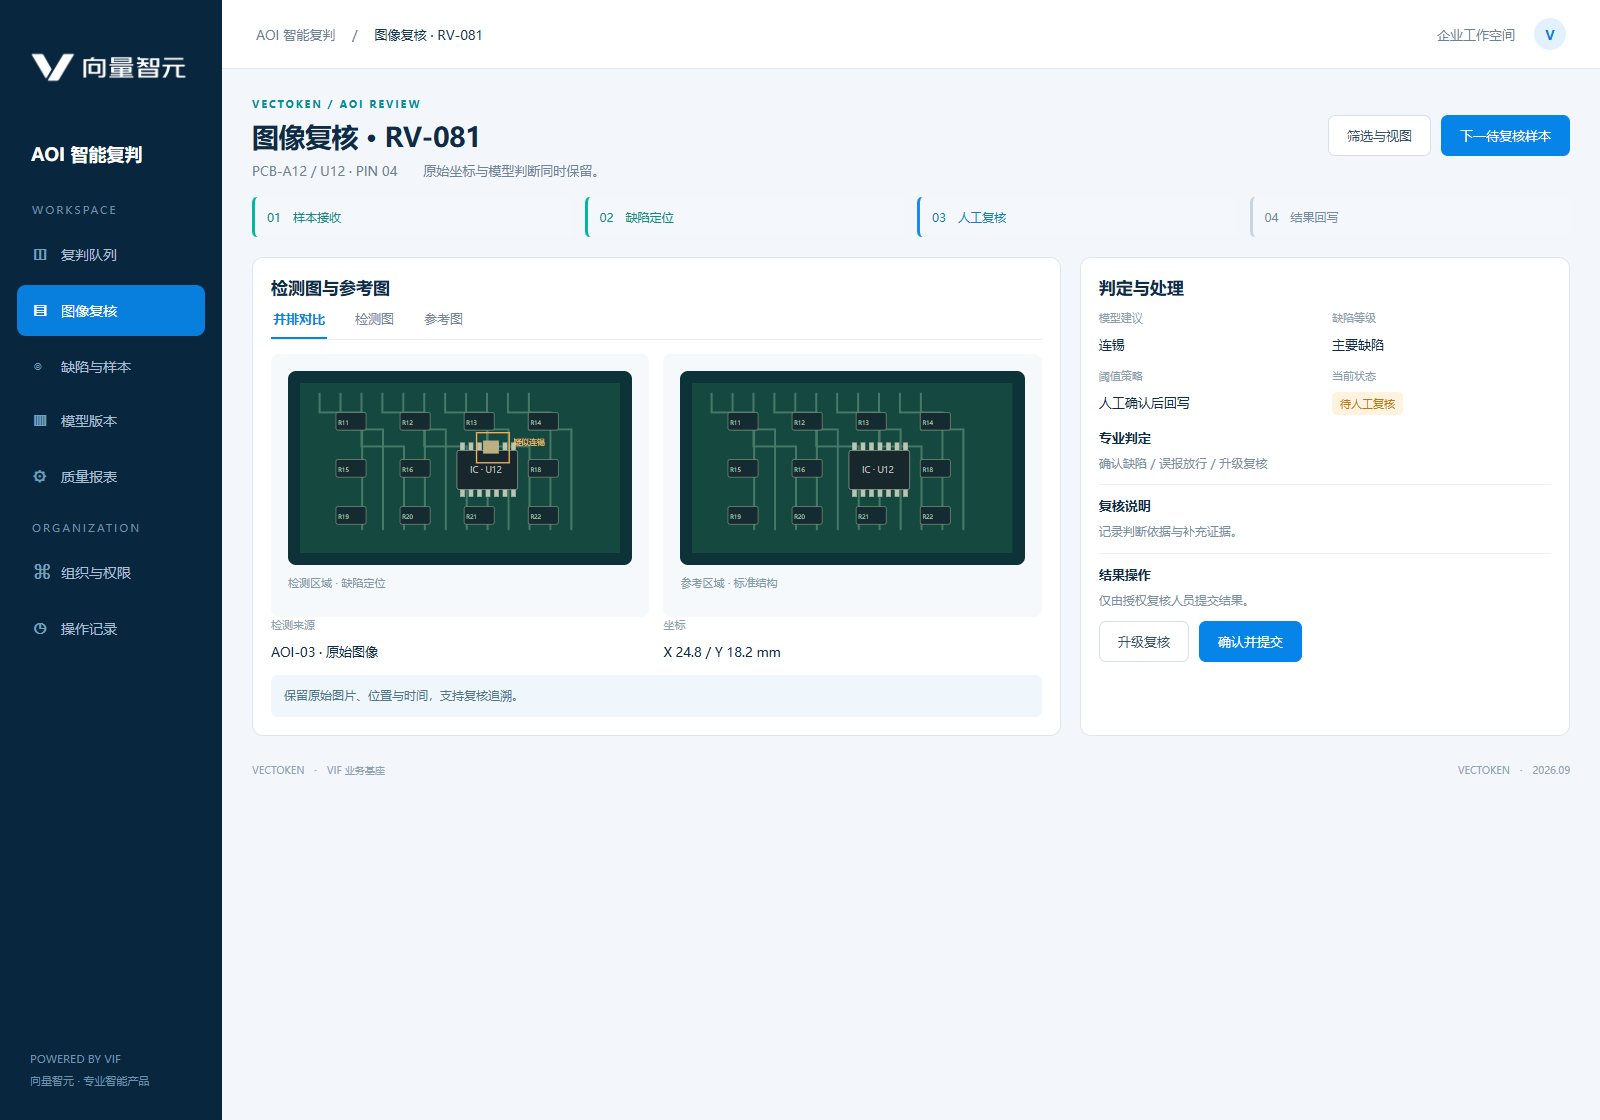
Task: Click the 确认并提交 button
Action: [x=1250, y=642]
